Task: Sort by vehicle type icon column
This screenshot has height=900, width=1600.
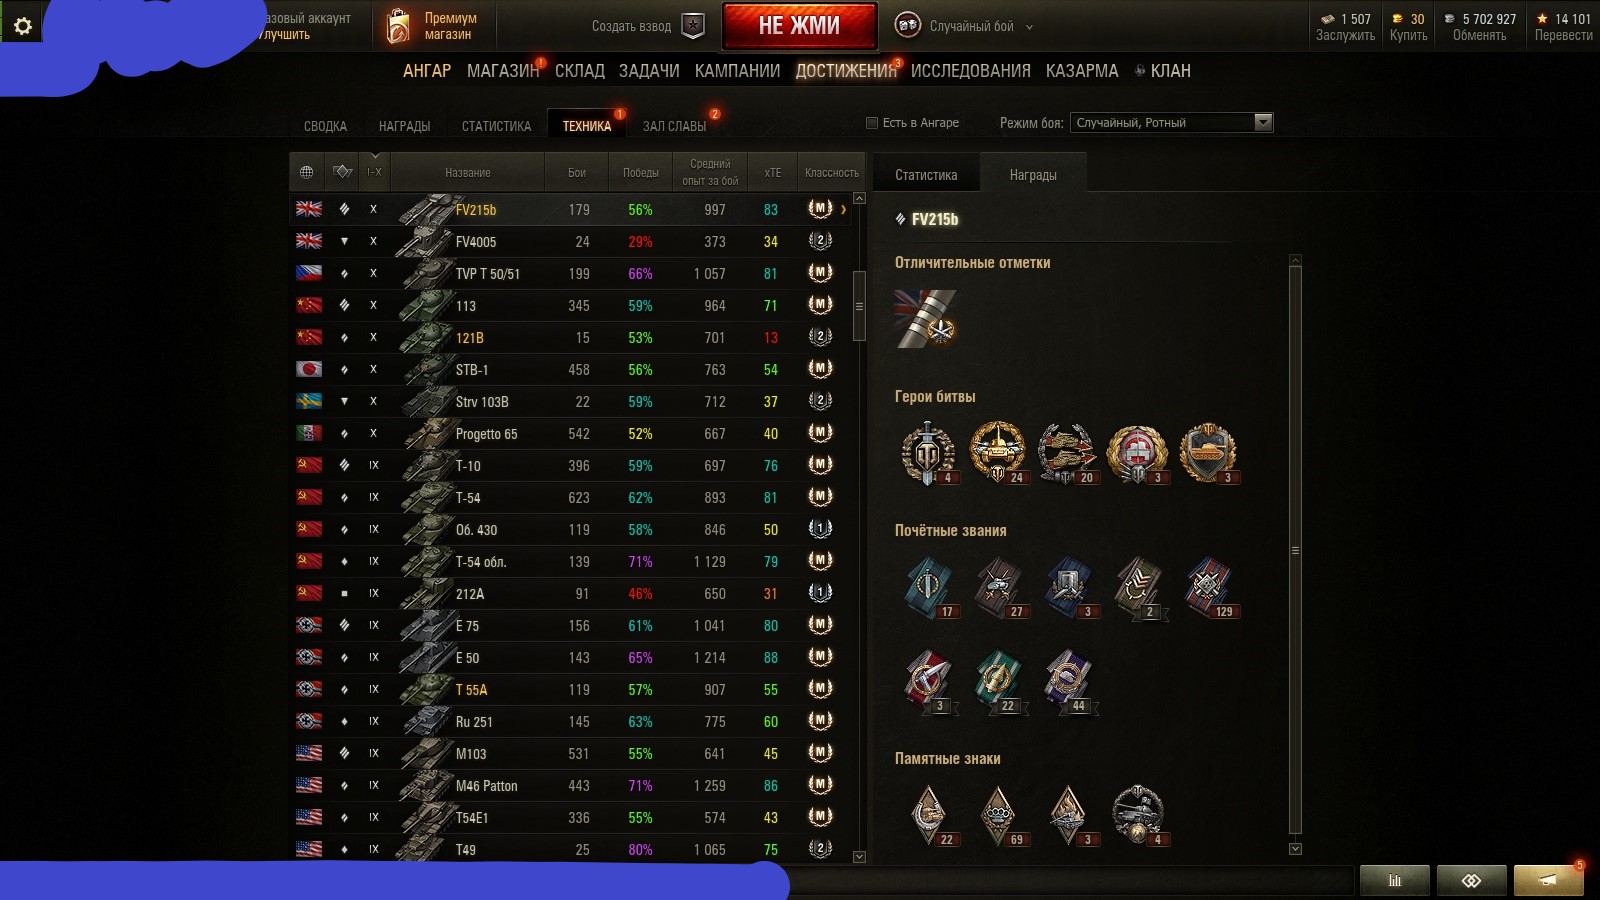Action: (342, 172)
